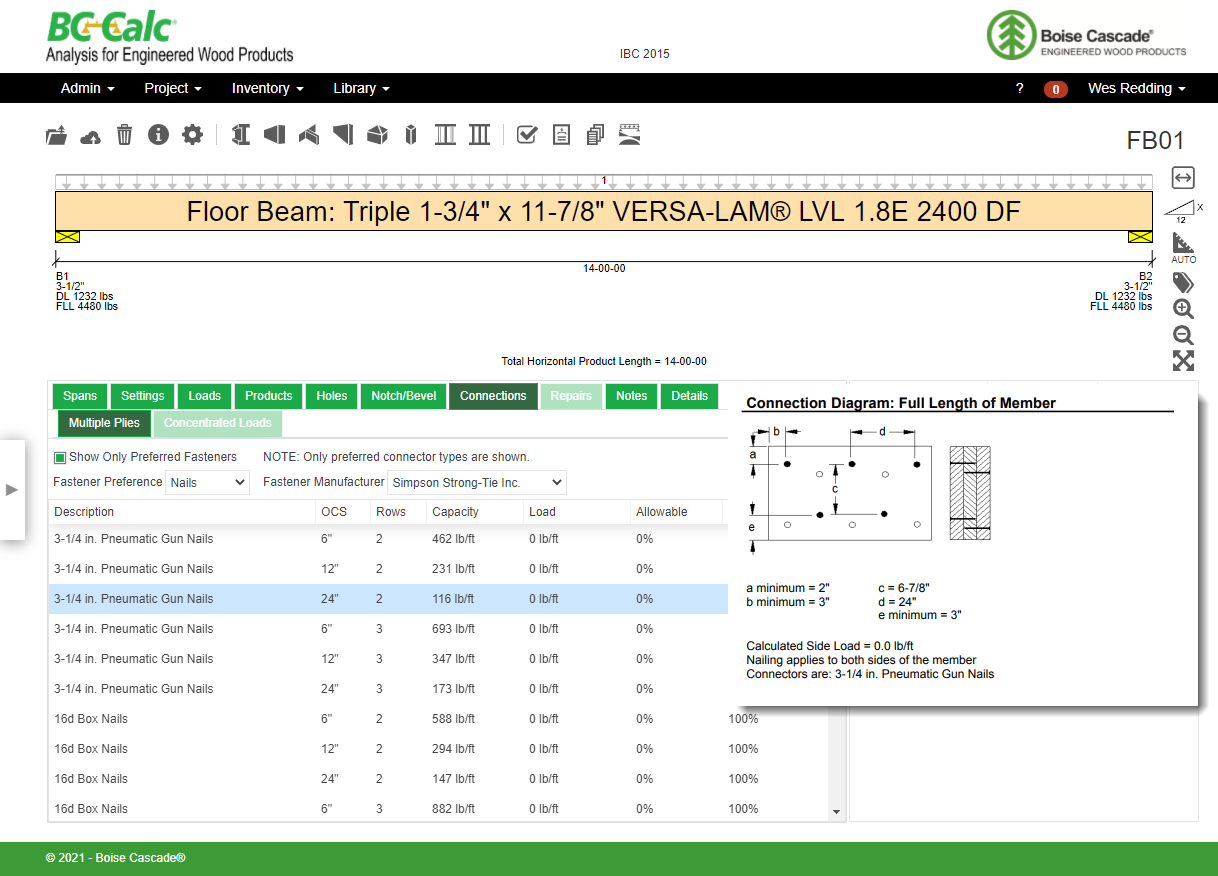Viewport: 1218px width, 876px height.
Task: Switch to the Spans tab
Action: pyautogui.click(x=80, y=396)
